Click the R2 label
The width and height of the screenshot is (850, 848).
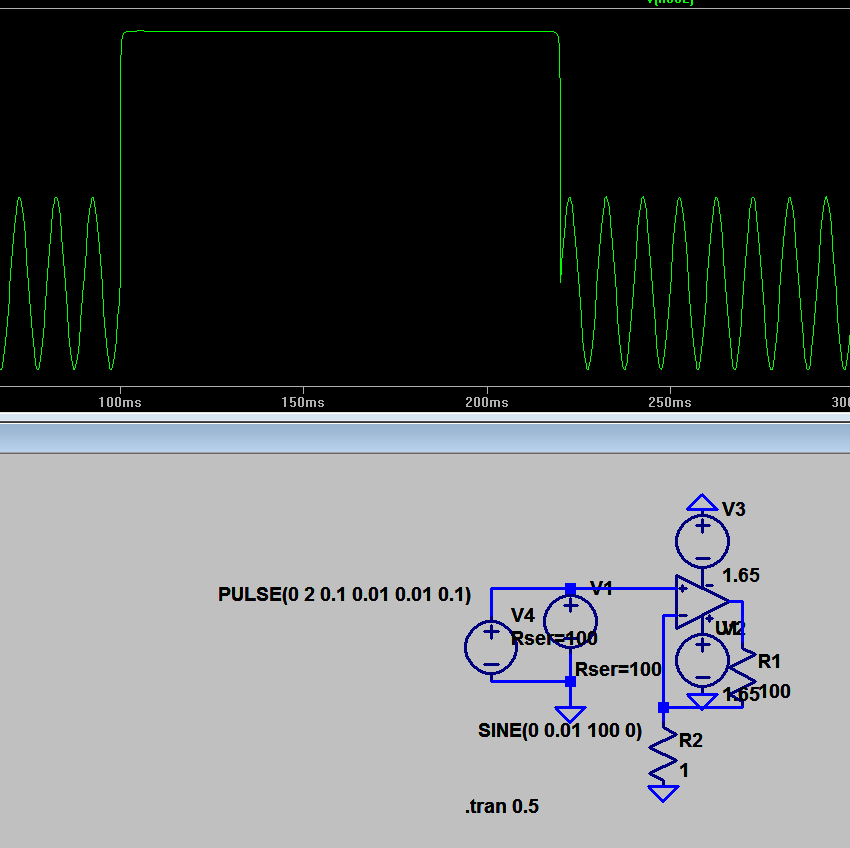click(x=691, y=741)
